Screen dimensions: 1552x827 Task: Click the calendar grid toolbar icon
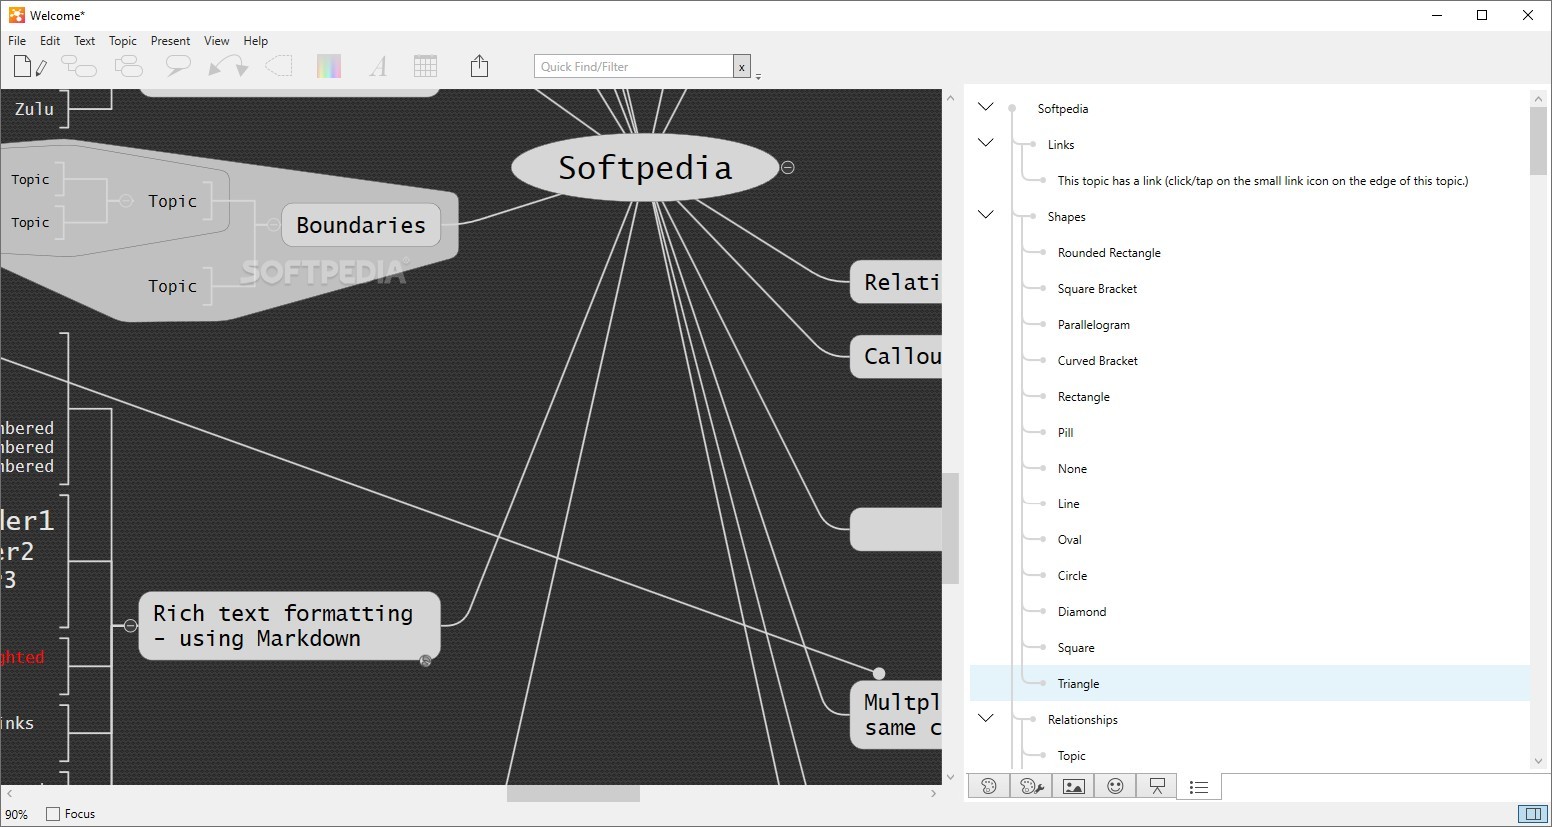(x=426, y=66)
